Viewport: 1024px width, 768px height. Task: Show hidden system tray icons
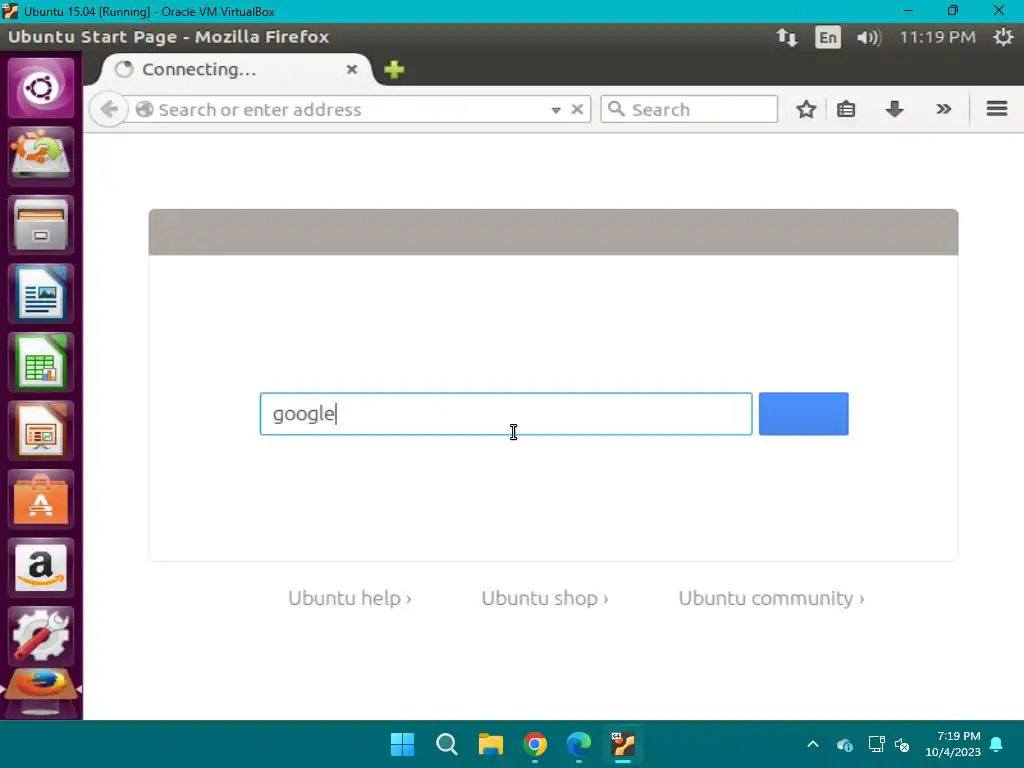tap(813, 744)
